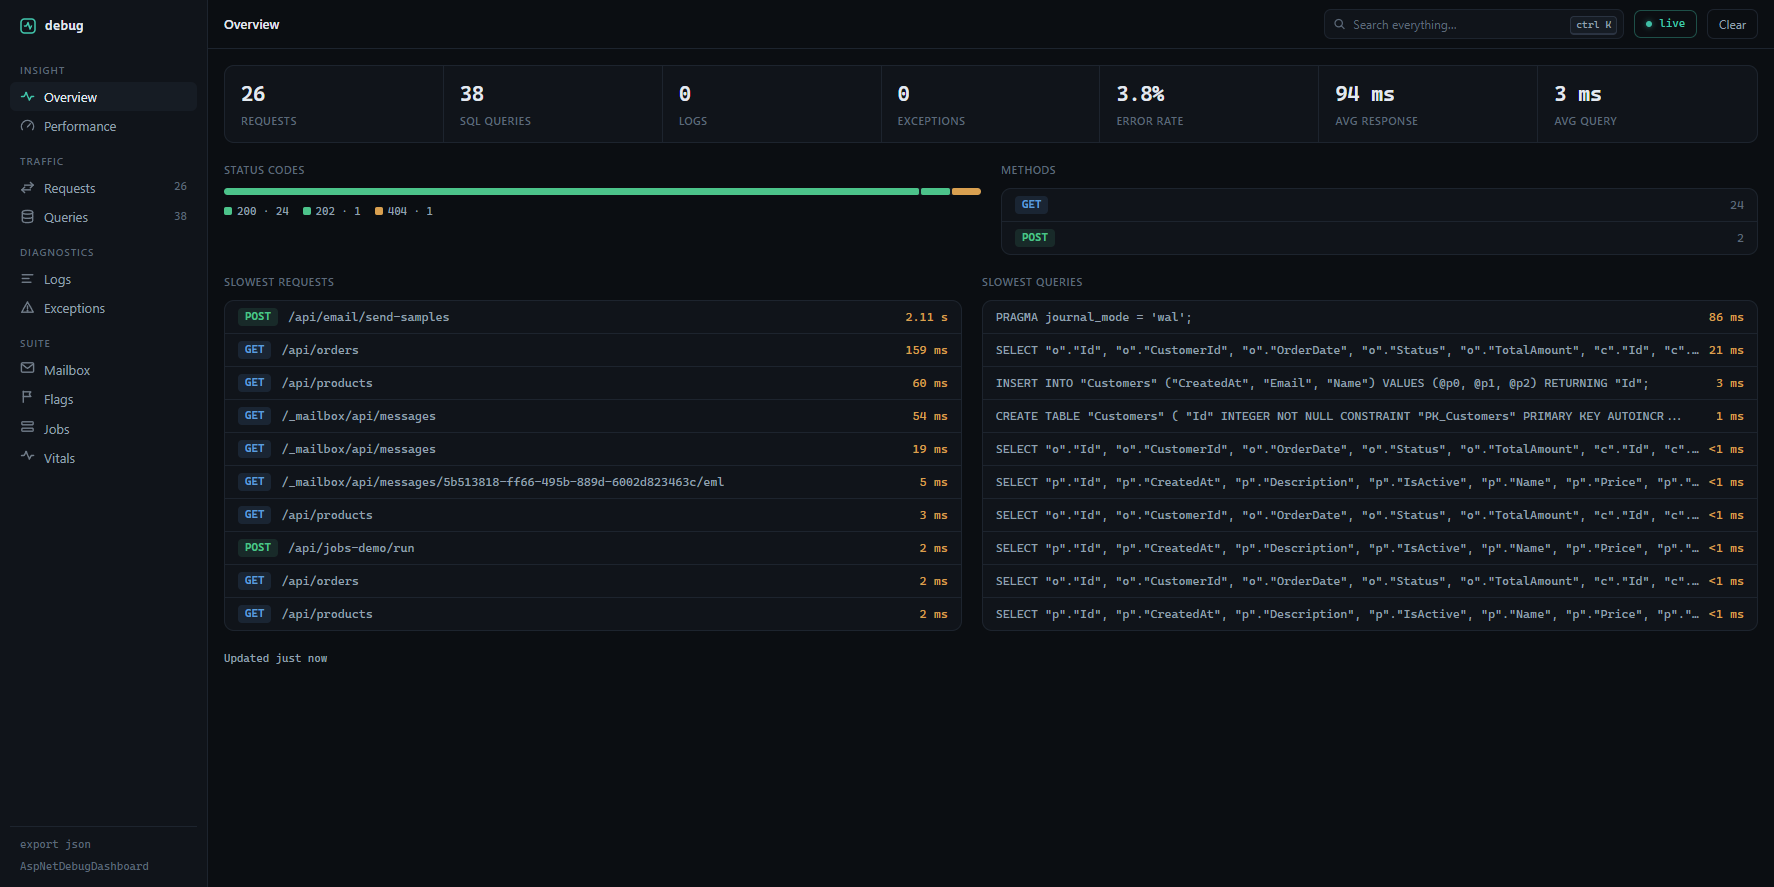
Task: Select the POST method row
Action: tap(1379, 238)
